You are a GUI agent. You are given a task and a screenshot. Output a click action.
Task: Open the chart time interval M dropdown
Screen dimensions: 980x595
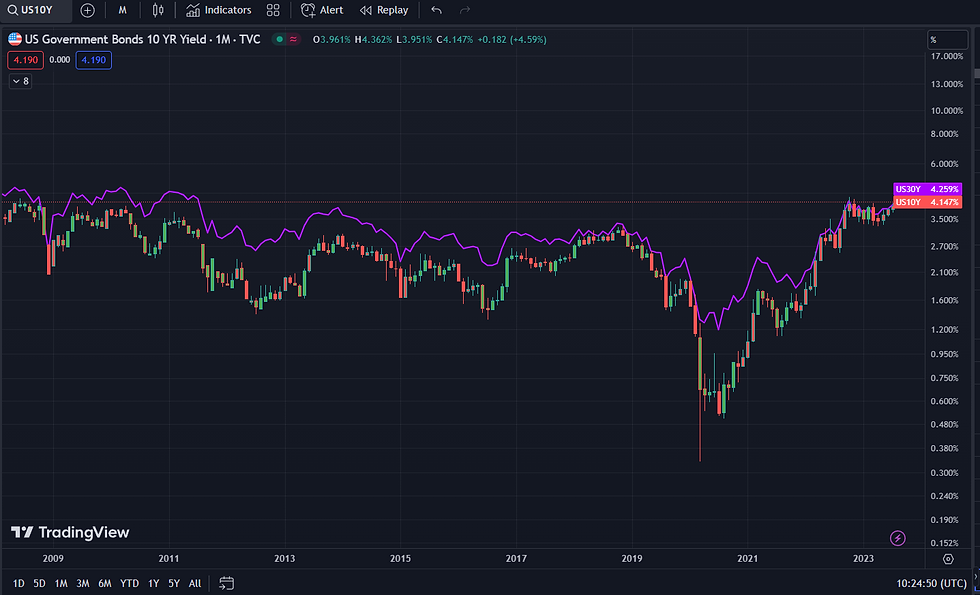pos(122,10)
